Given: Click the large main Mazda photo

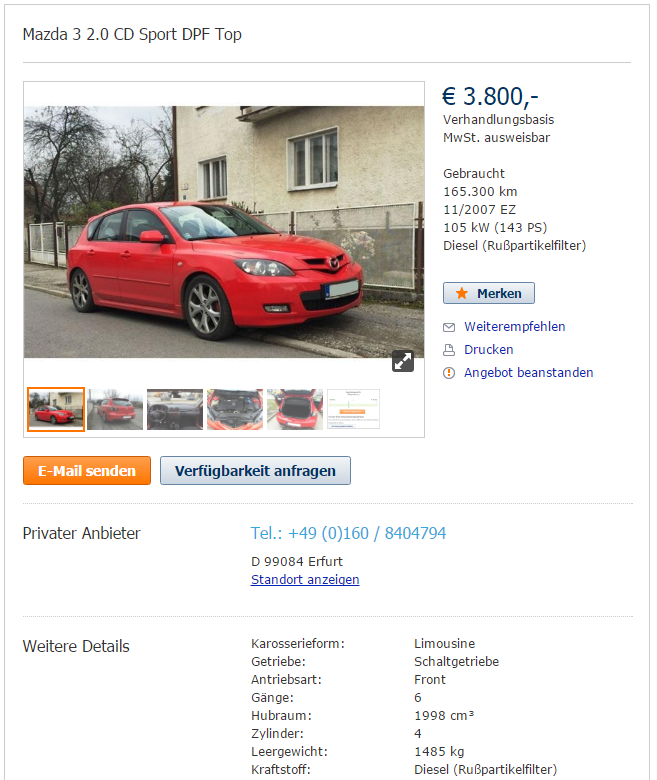Looking at the screenshot, I should [224, 232].
